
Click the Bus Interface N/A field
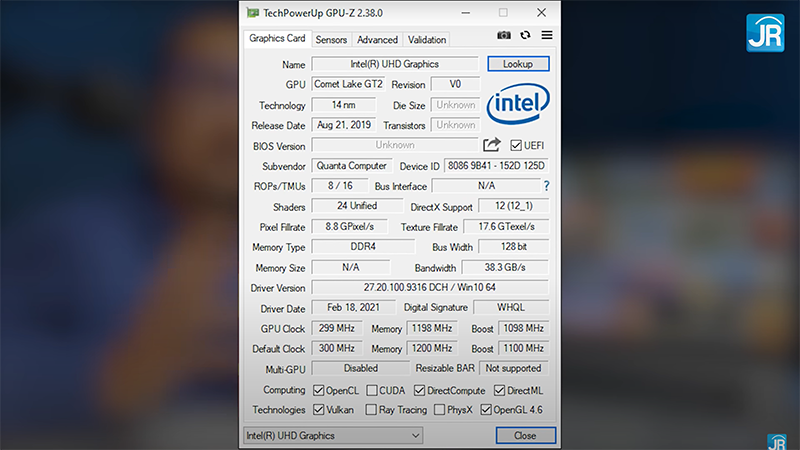click(486, 186)
